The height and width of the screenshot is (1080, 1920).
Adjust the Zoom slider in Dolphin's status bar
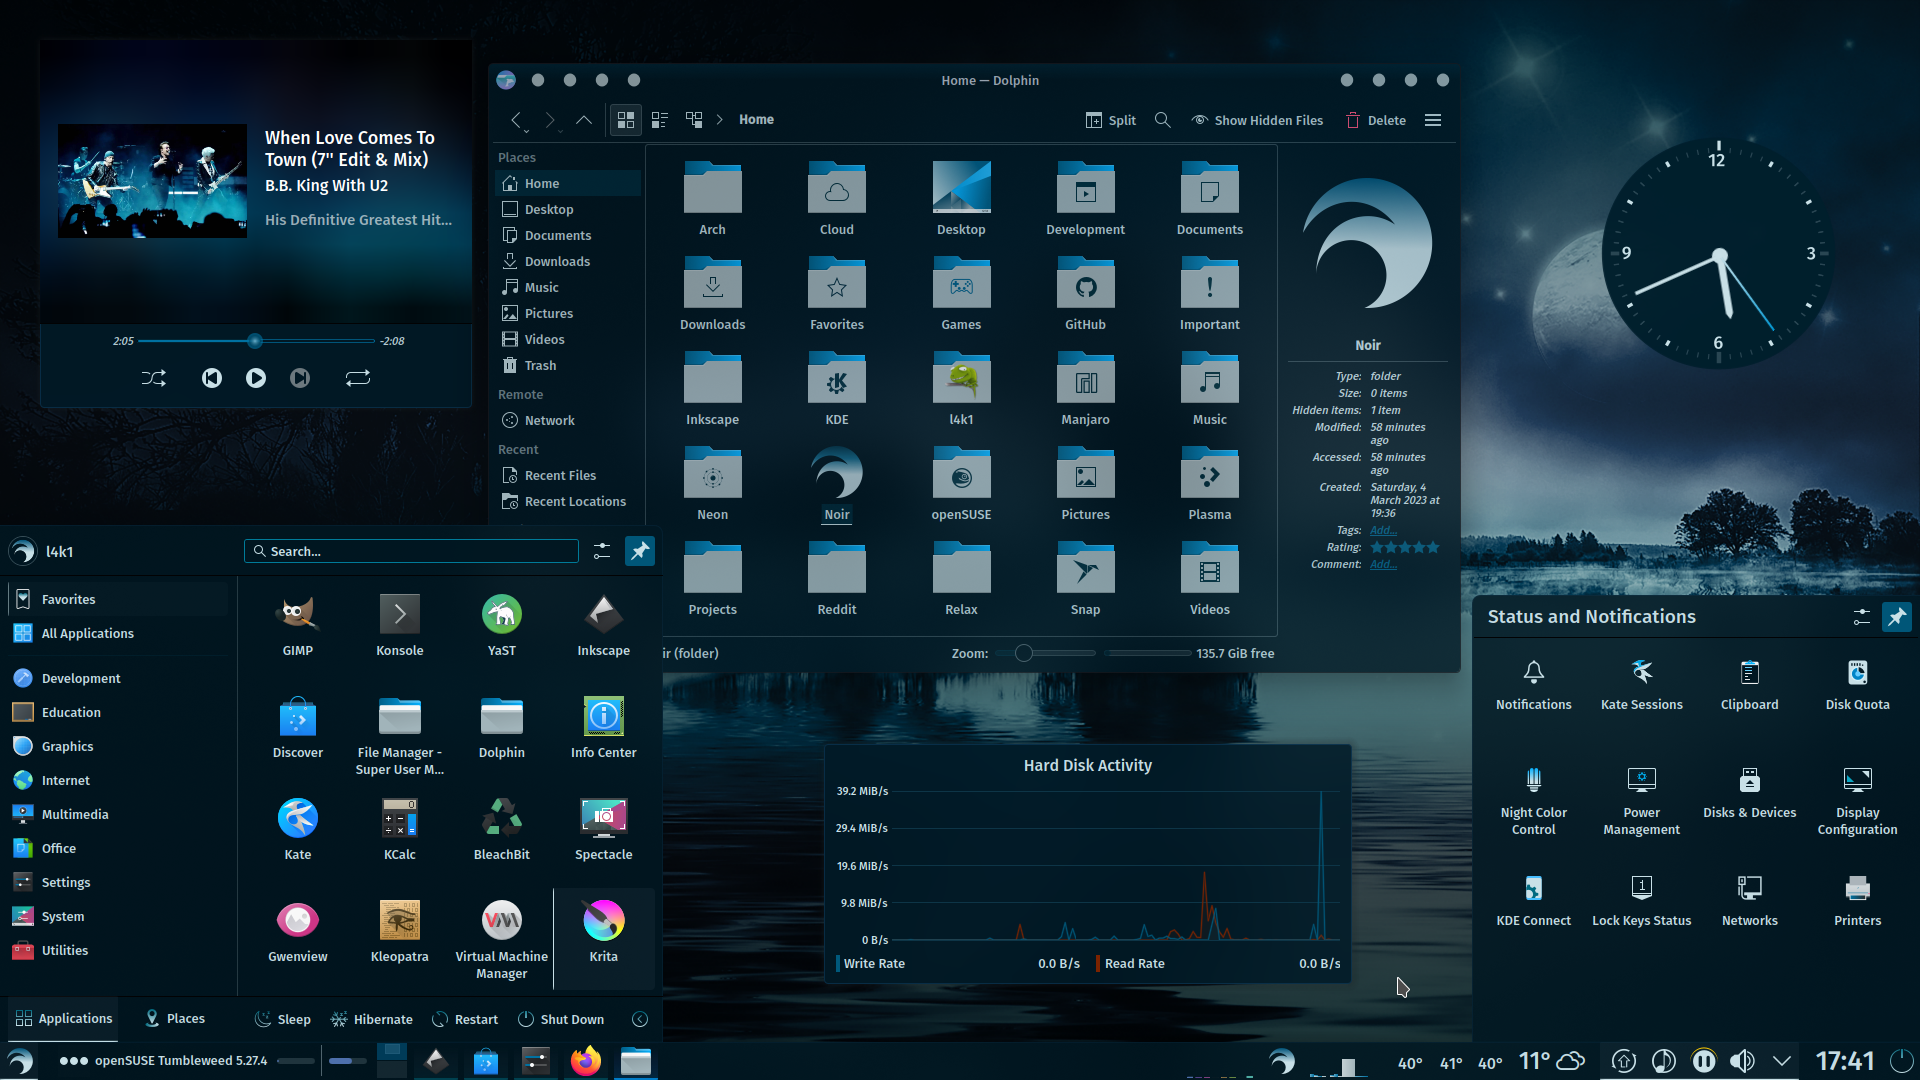[1024, 653]
